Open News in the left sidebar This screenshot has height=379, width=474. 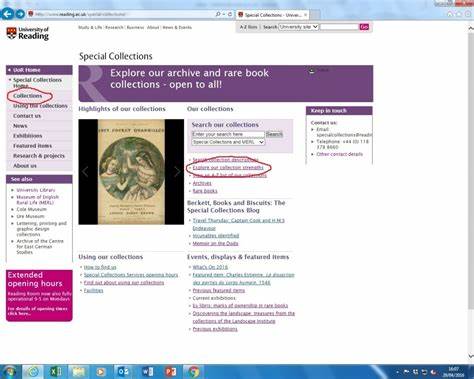pyautogui.click(x=20, y=126)
